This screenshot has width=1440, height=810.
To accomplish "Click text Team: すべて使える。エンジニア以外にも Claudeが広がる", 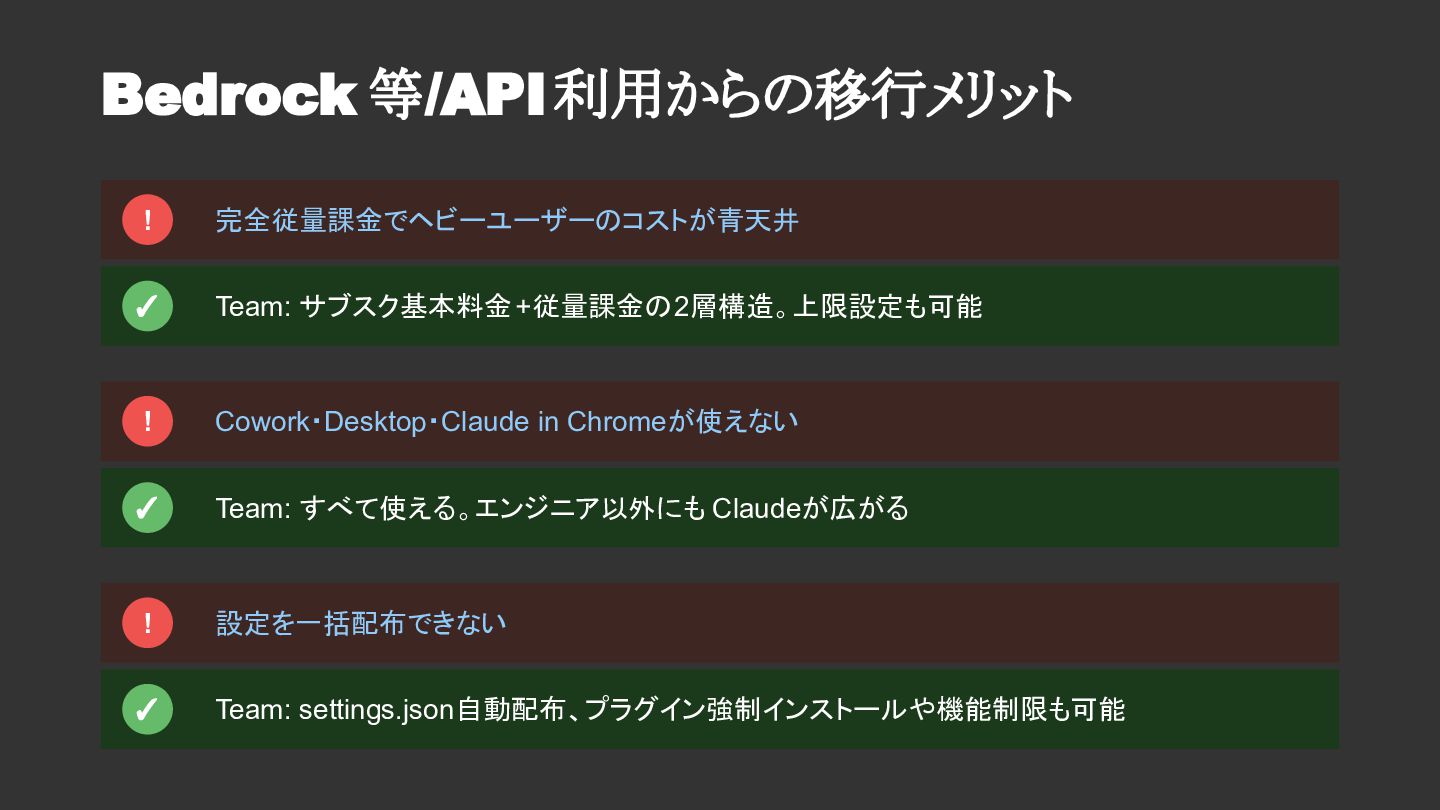I will (x=562, y=508).
